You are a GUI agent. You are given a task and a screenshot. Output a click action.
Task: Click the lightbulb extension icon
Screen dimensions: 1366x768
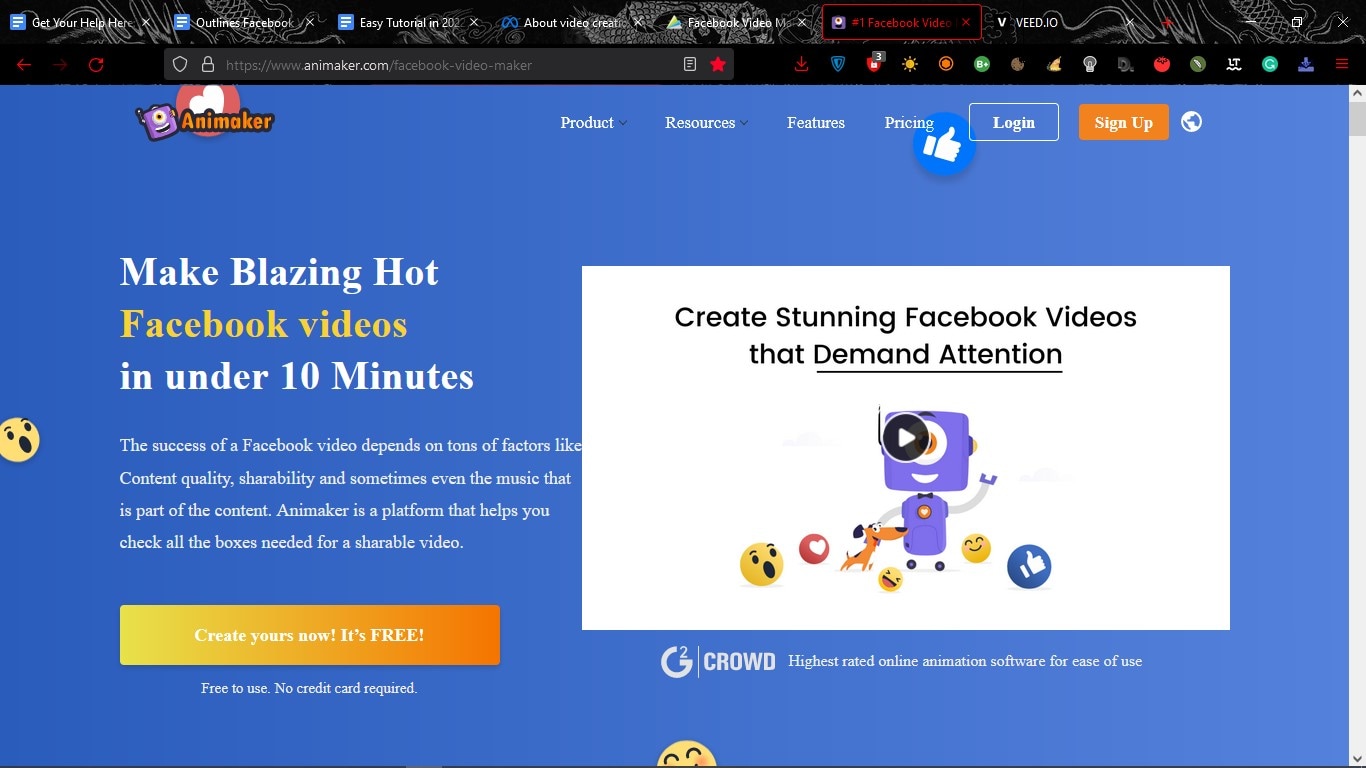pos(1090,65)
